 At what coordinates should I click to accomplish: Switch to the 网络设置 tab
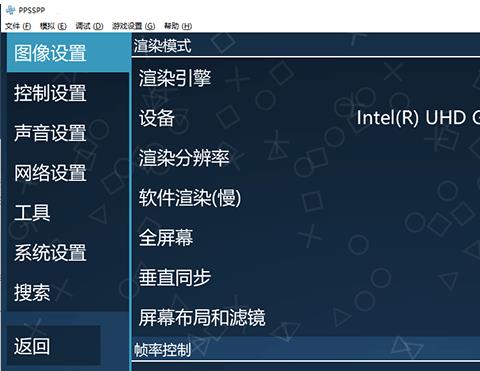click(x=68, y=173)
